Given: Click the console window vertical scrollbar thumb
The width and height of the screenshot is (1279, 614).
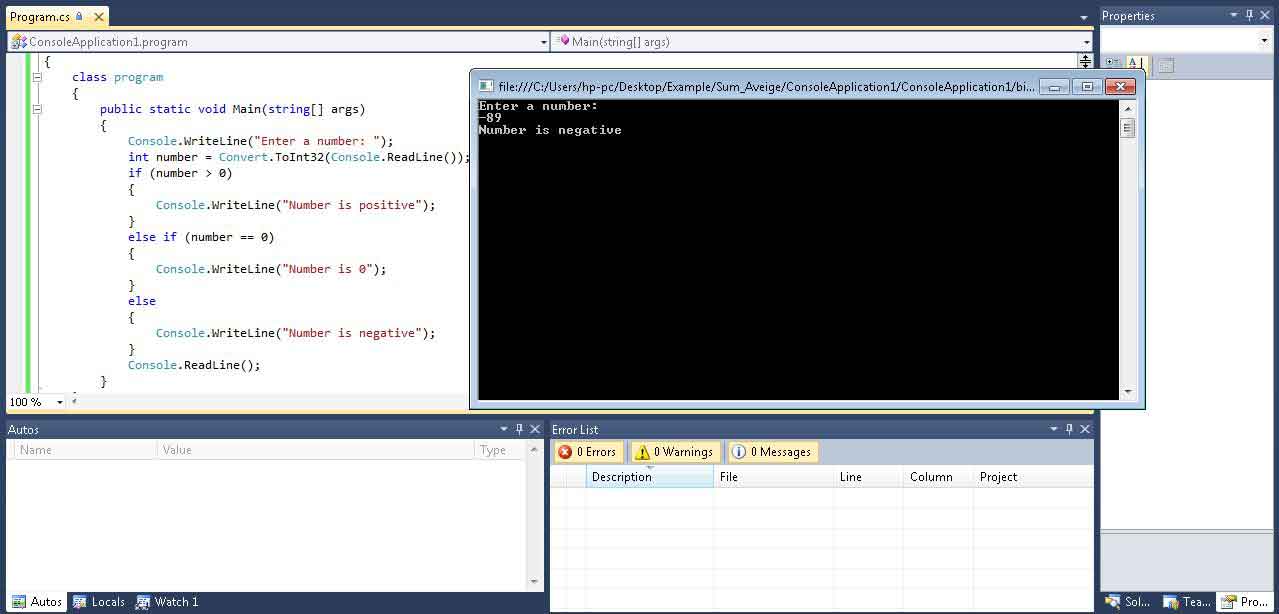Looking at the screenshot, I should tap(1128, 128).
